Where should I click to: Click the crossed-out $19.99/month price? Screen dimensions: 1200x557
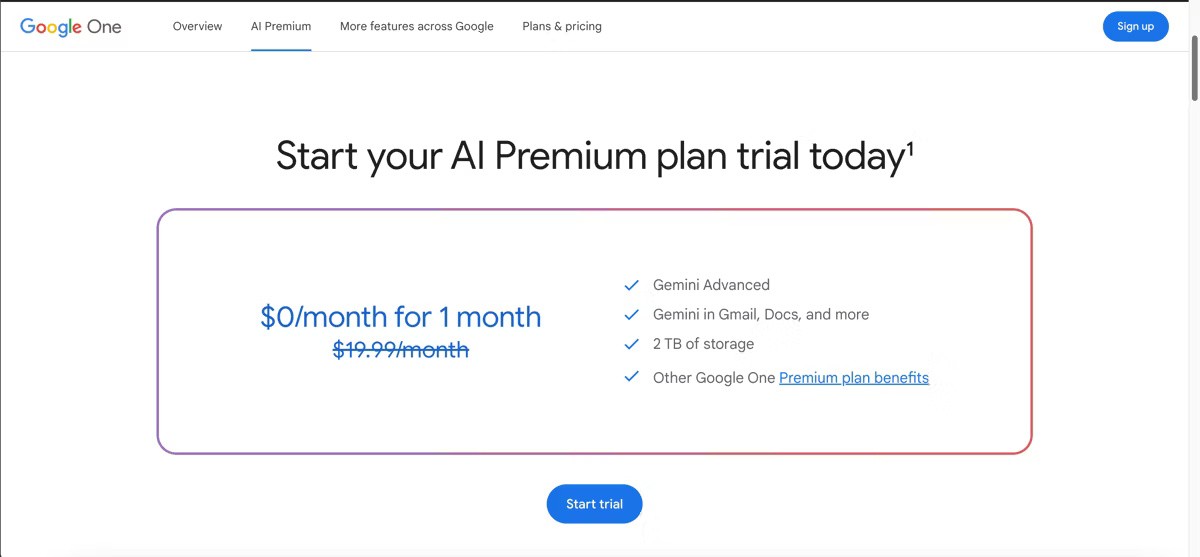point(400,349)
